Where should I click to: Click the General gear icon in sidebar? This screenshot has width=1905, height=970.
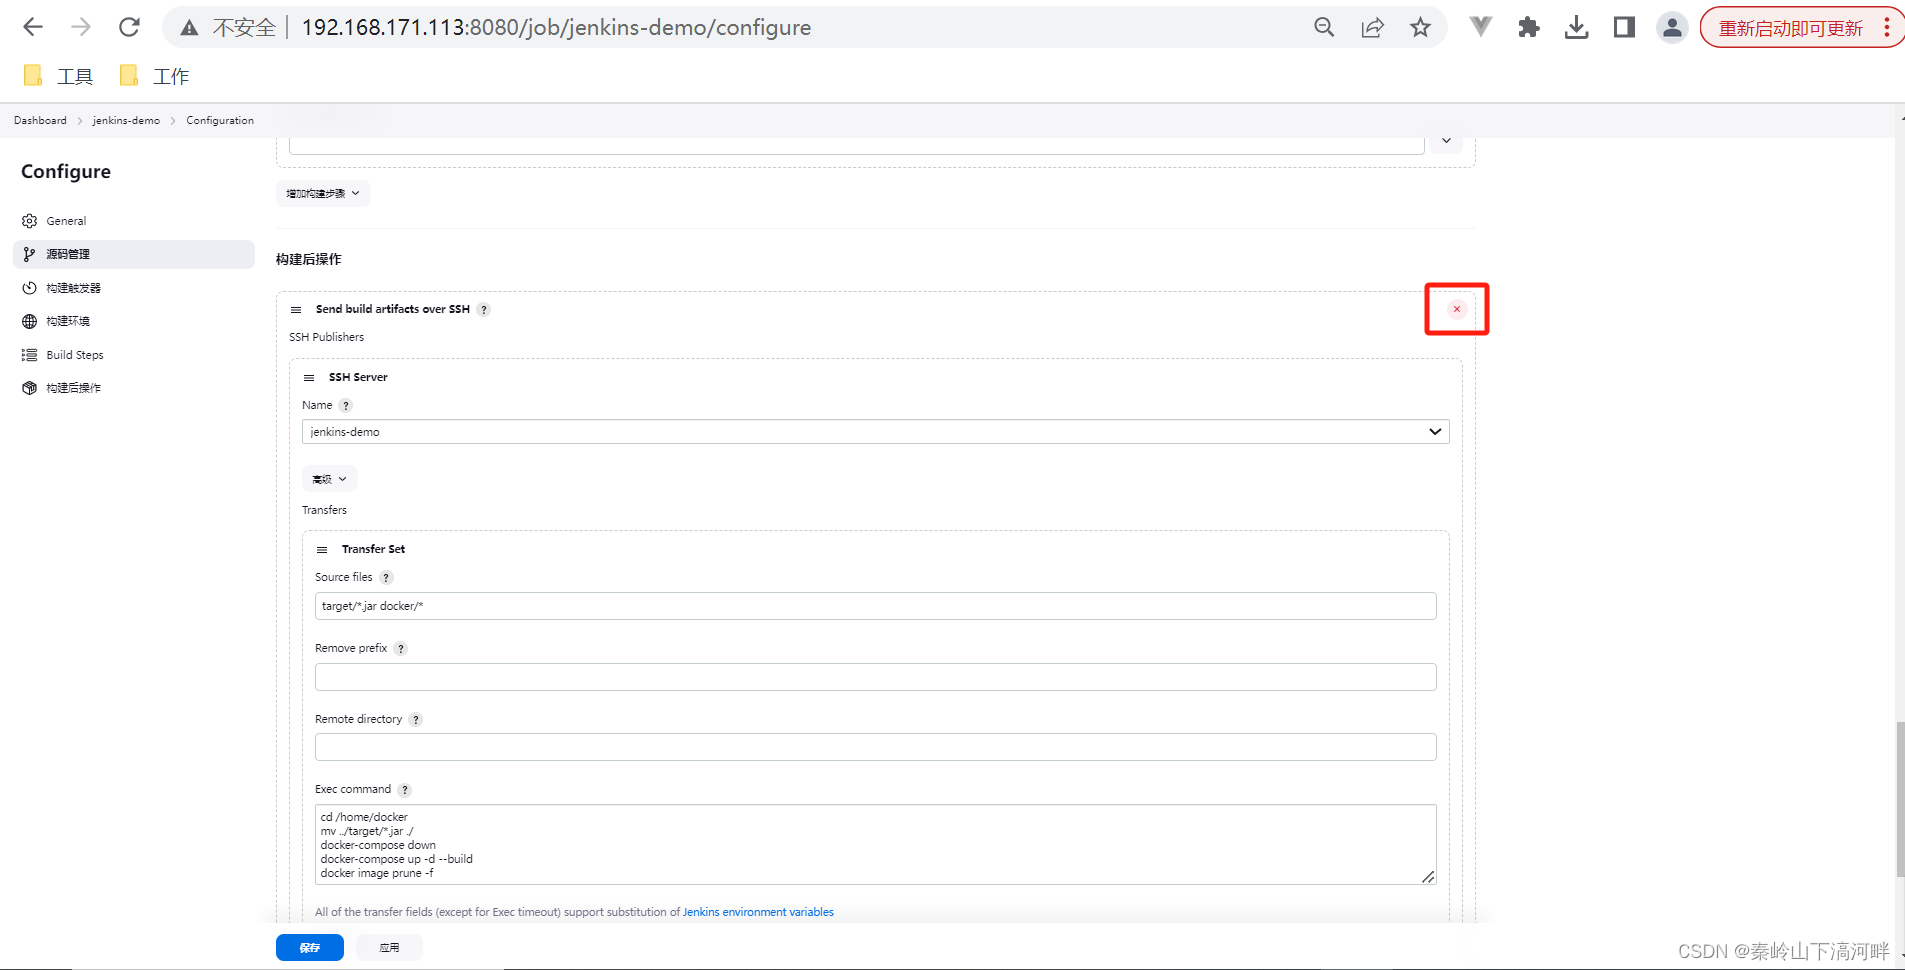click(x=29, y=220)
